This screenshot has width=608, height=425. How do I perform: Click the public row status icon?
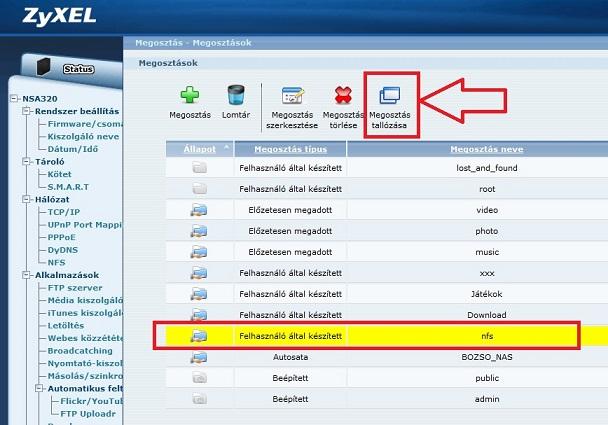(x=199, y=378)
